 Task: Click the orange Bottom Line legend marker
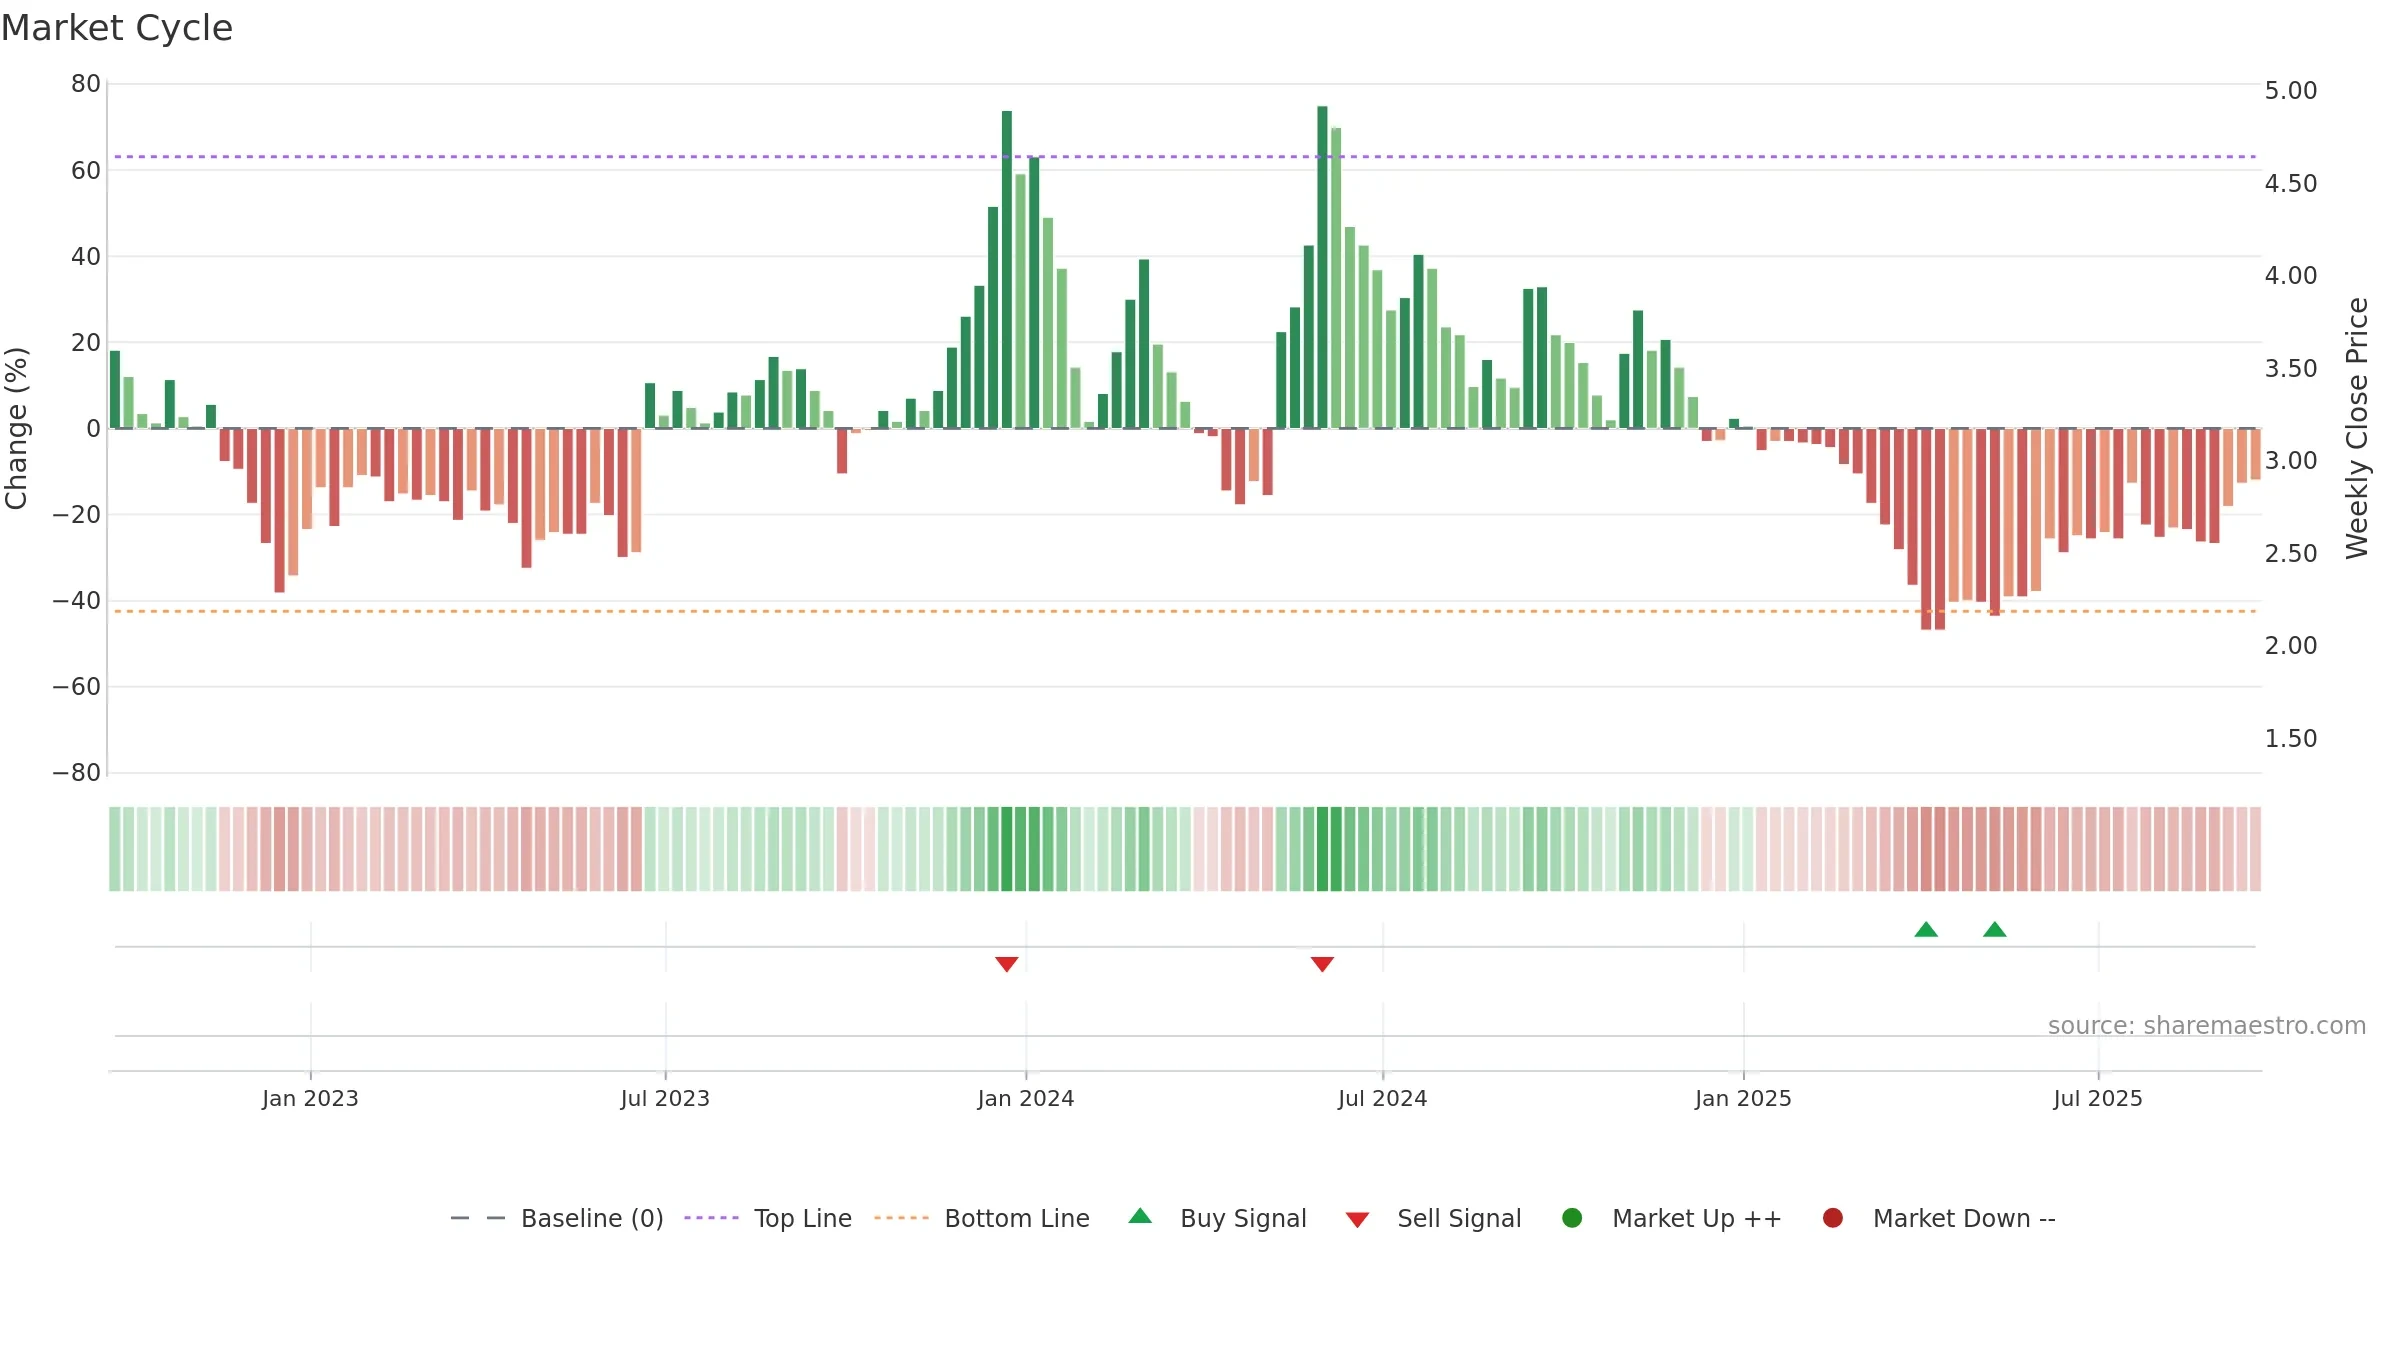point(901,1218)
